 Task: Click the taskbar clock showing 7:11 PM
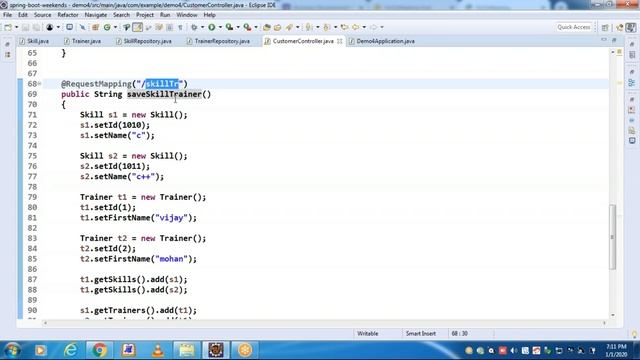click(x=616, y=350)
